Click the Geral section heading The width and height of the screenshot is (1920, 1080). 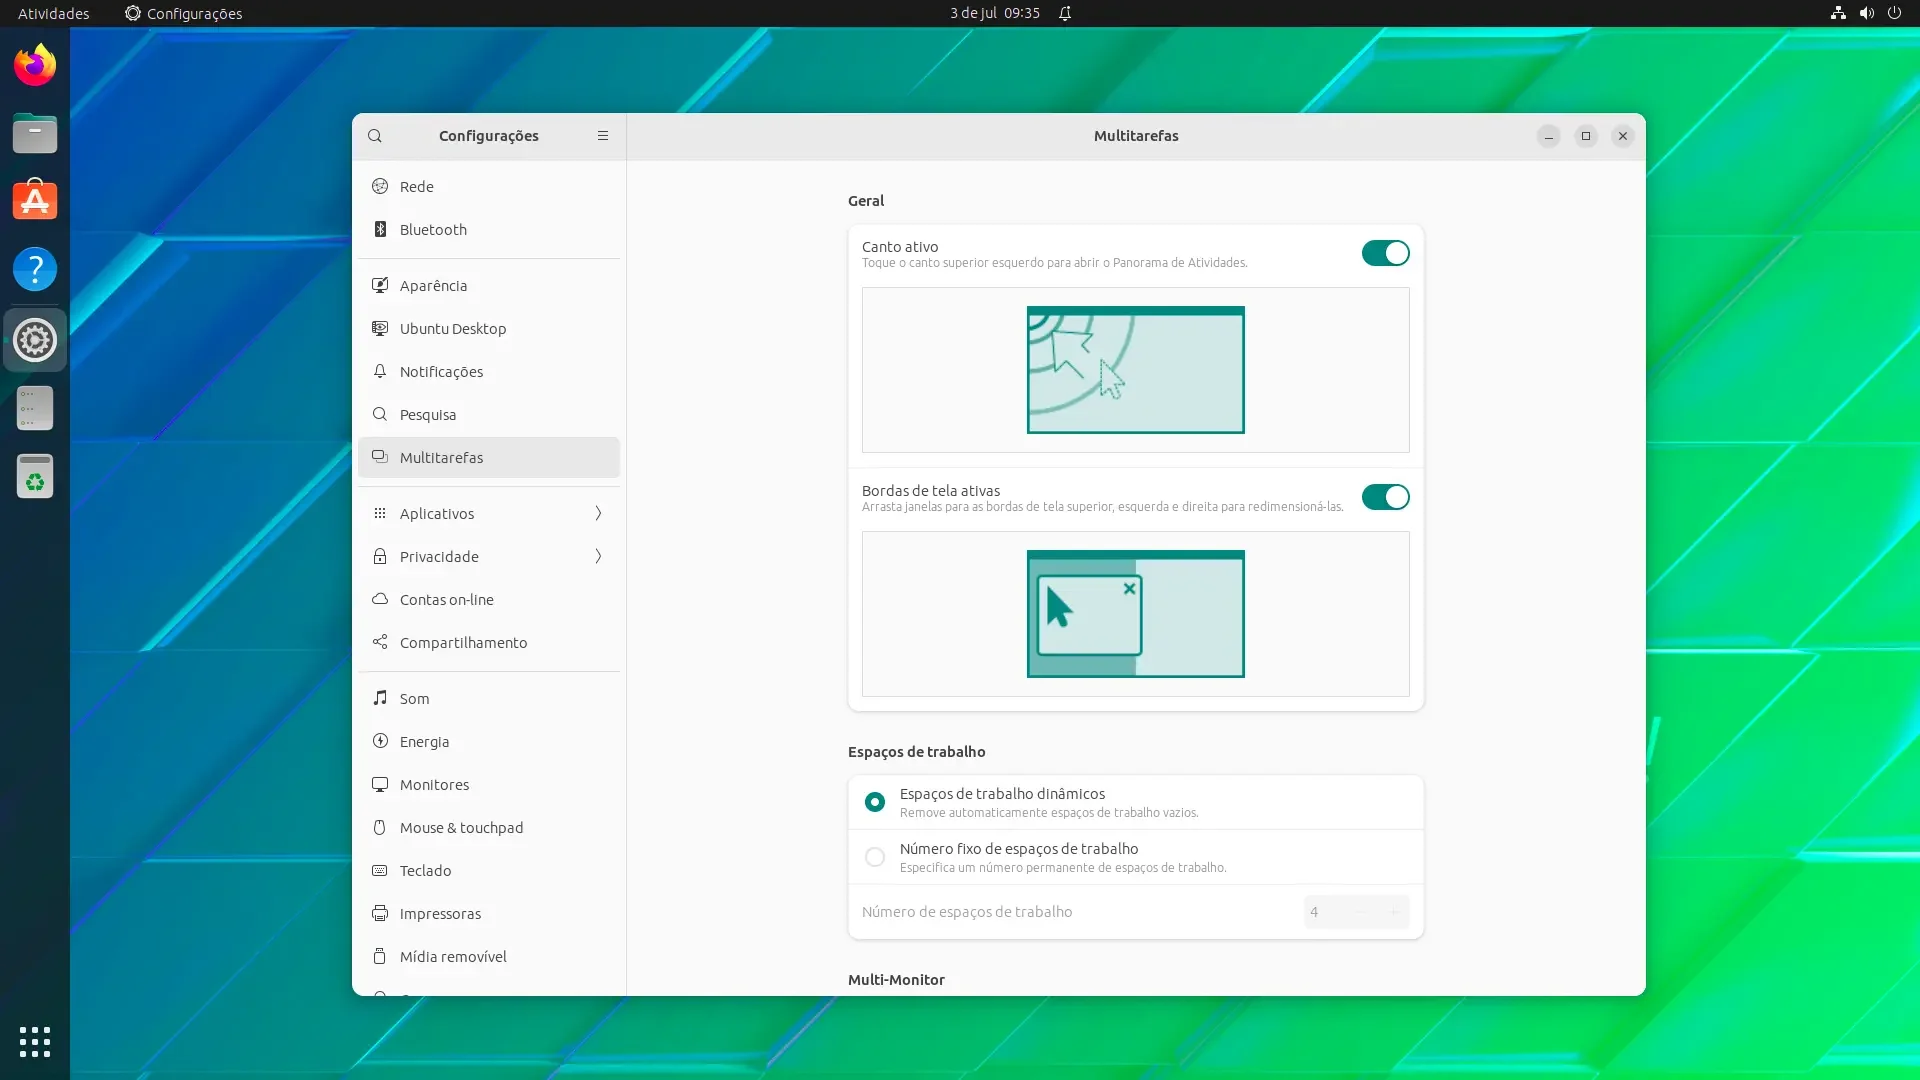866,200
